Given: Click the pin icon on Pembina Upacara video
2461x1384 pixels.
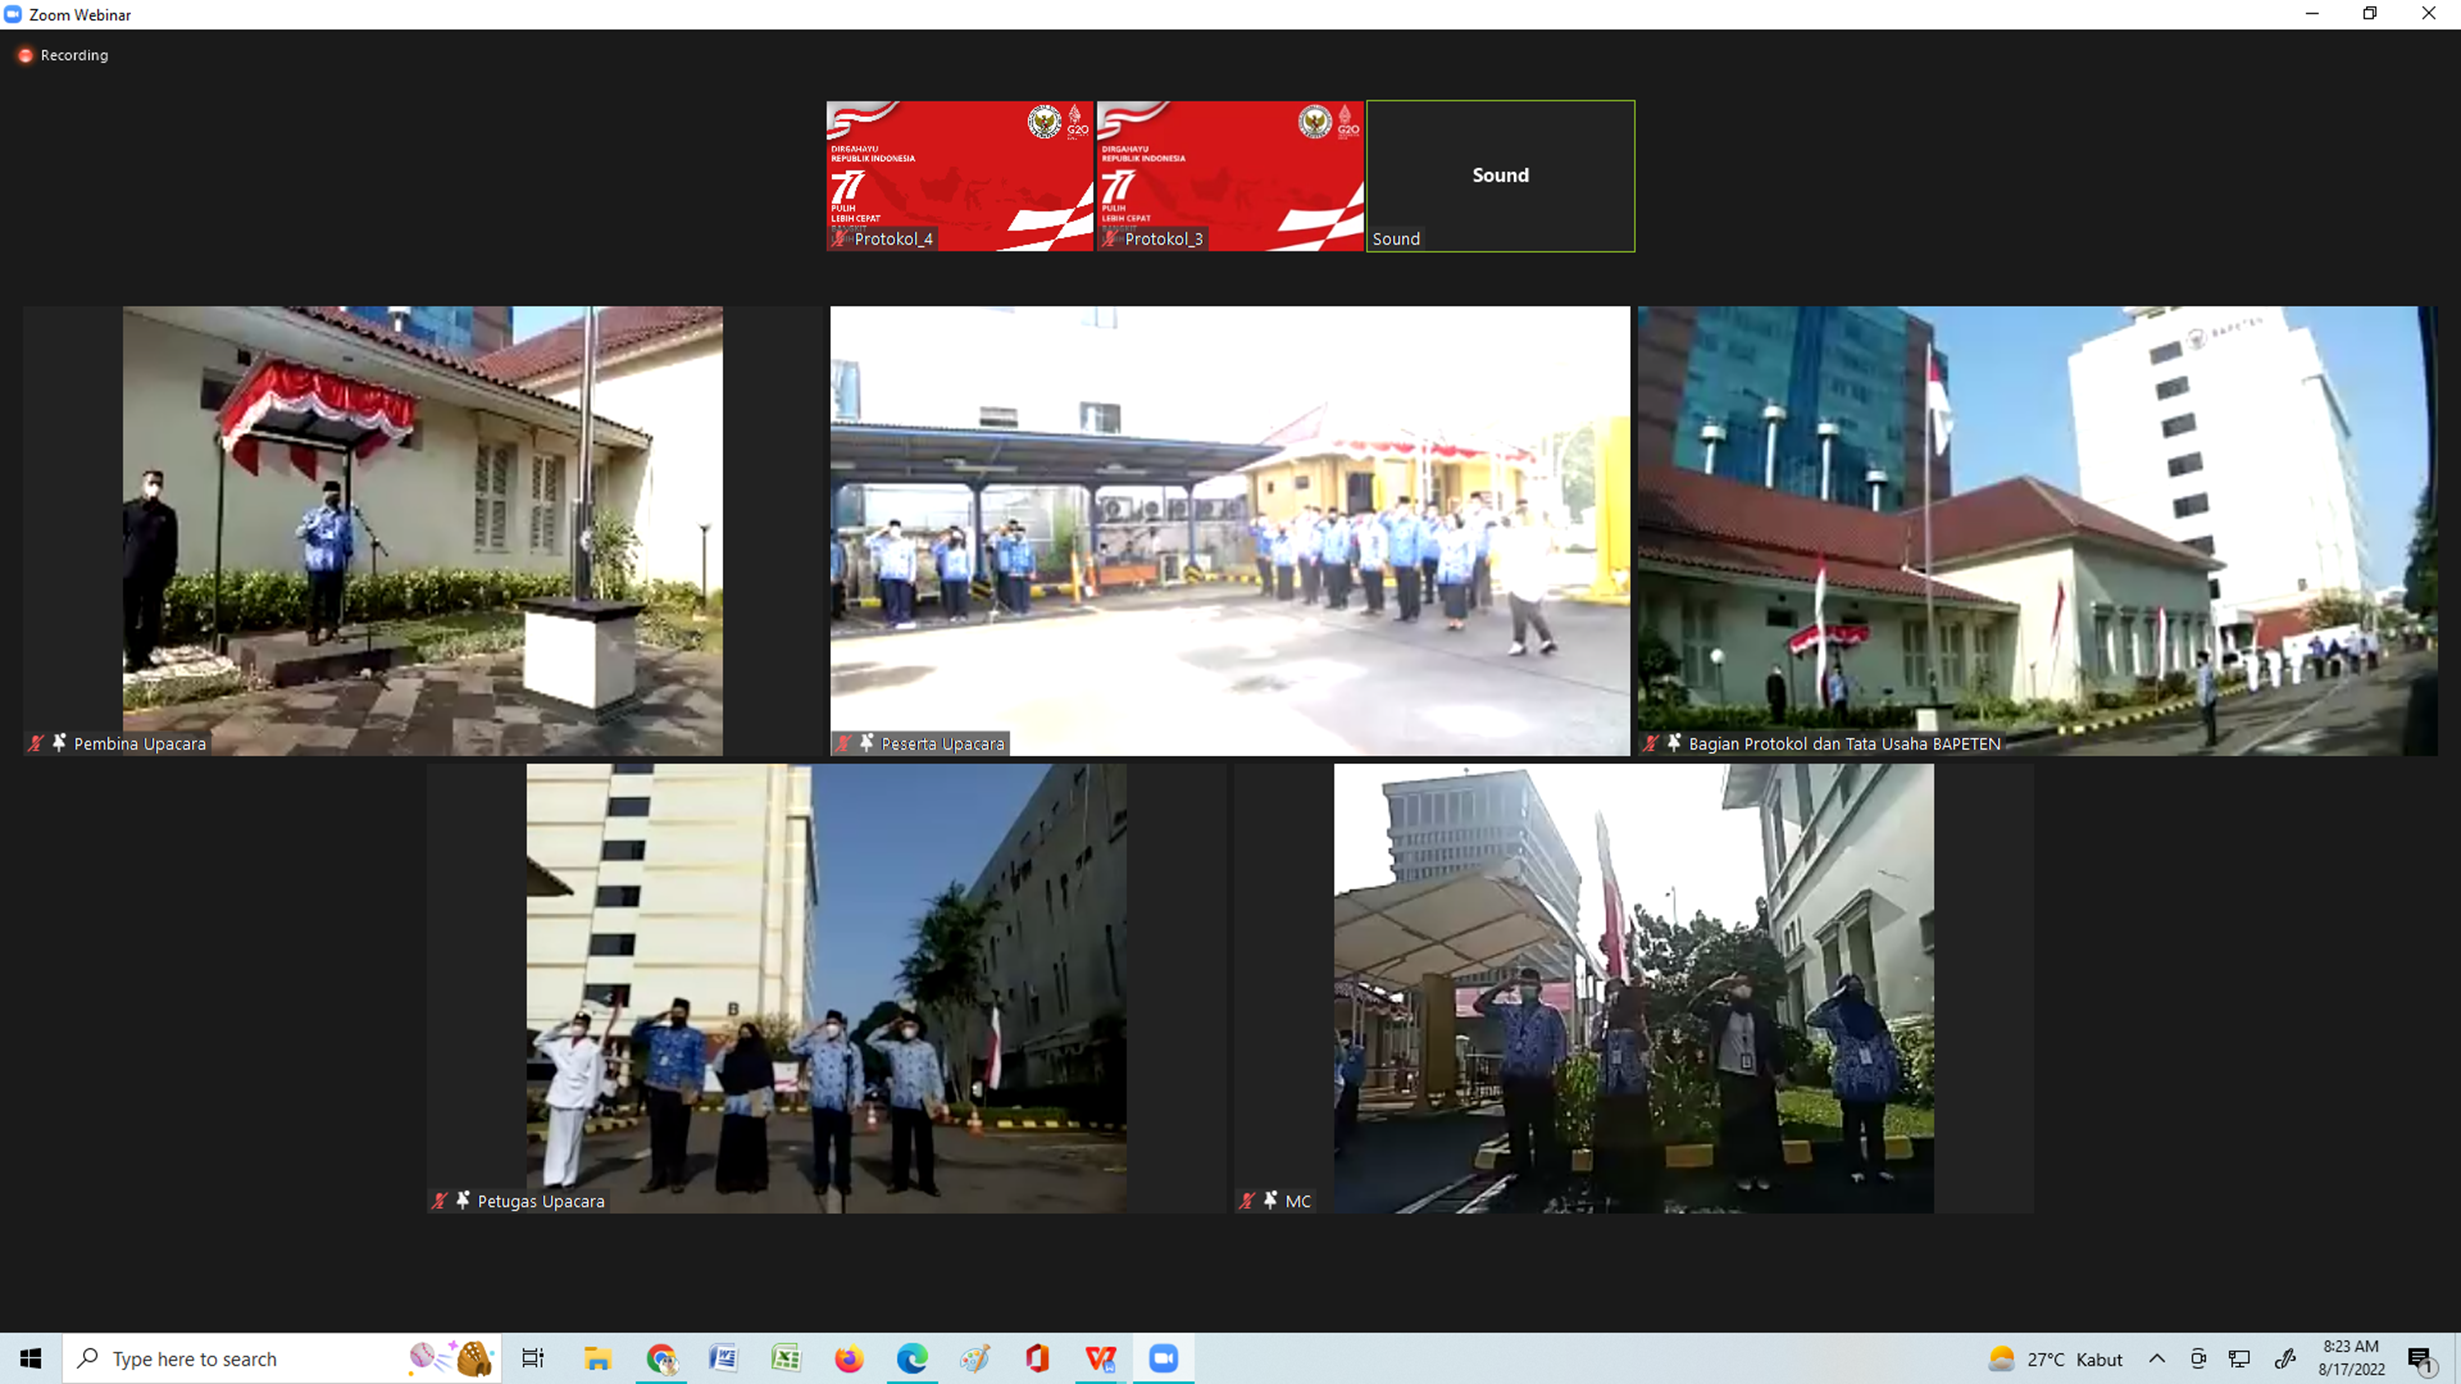Looking at the screenshot, I should pos(59,742).
